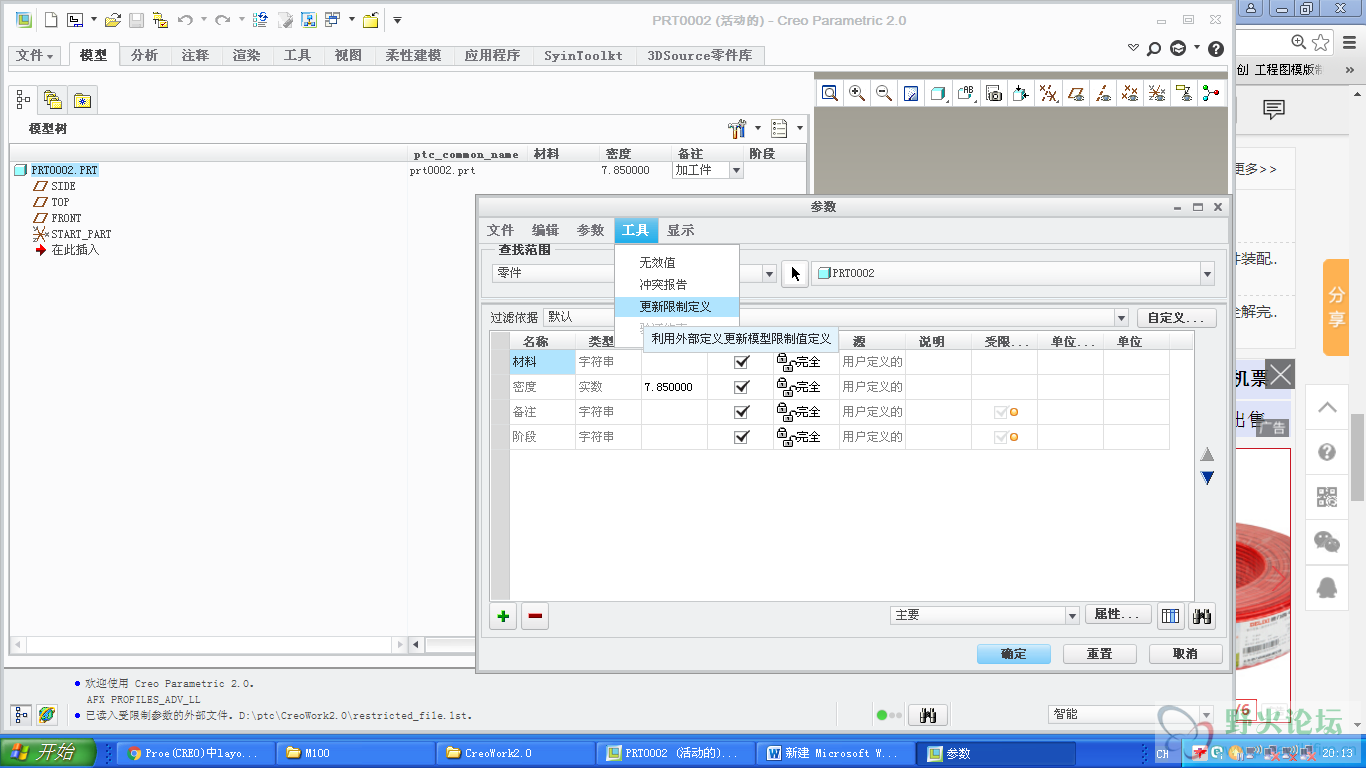Image resolution: width=1366 pixels, height=768 pixels.
Task: Zoom out on the graphics view
Action: point(884,93)
